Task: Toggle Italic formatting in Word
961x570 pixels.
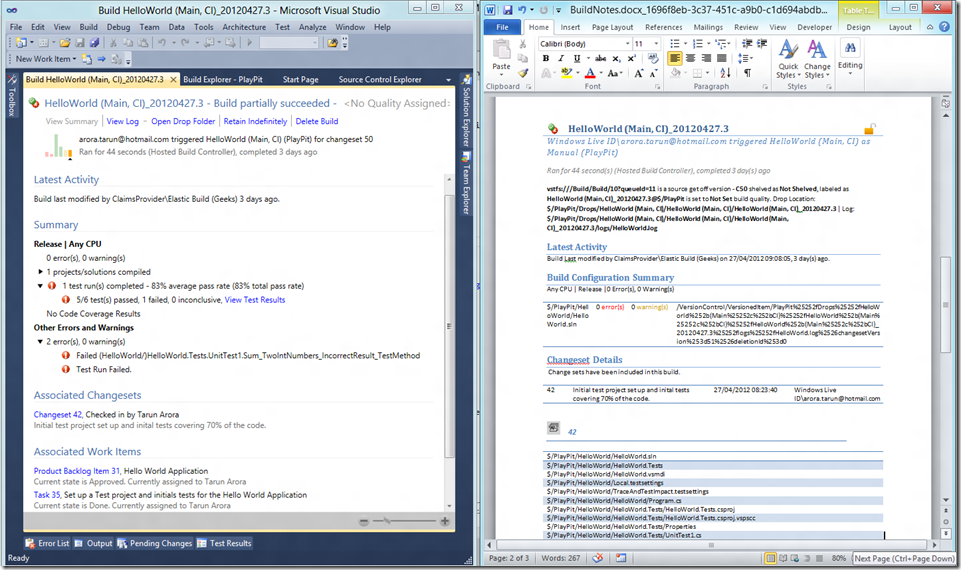Action: coord(561,58)
